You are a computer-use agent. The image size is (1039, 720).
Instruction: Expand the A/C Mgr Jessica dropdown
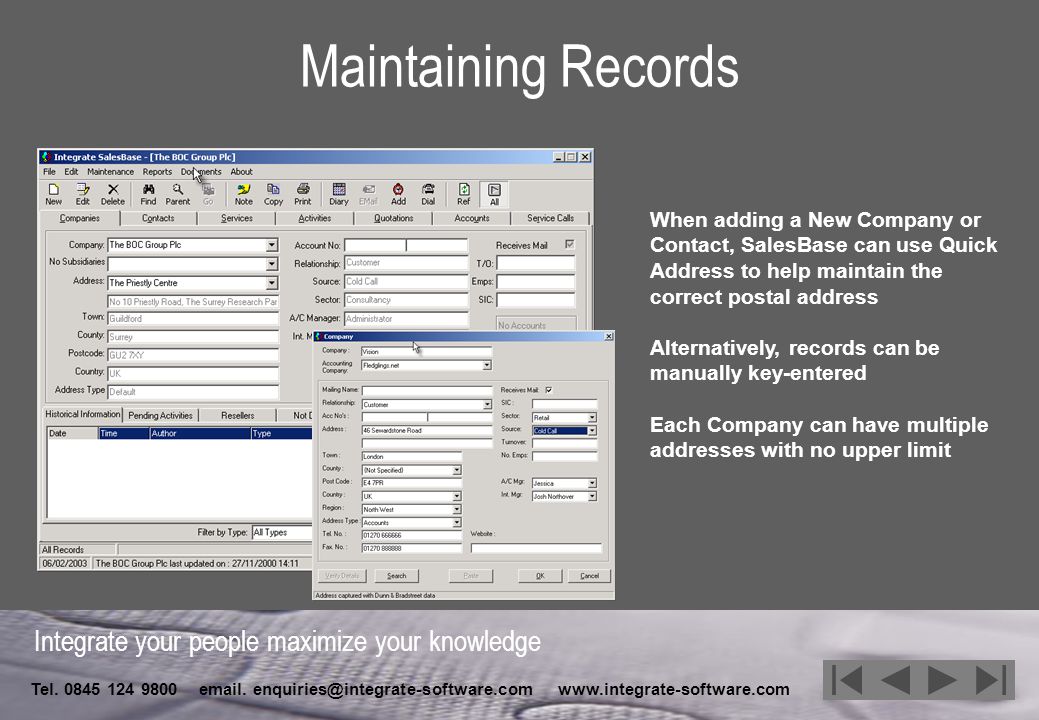click(592, 483)
